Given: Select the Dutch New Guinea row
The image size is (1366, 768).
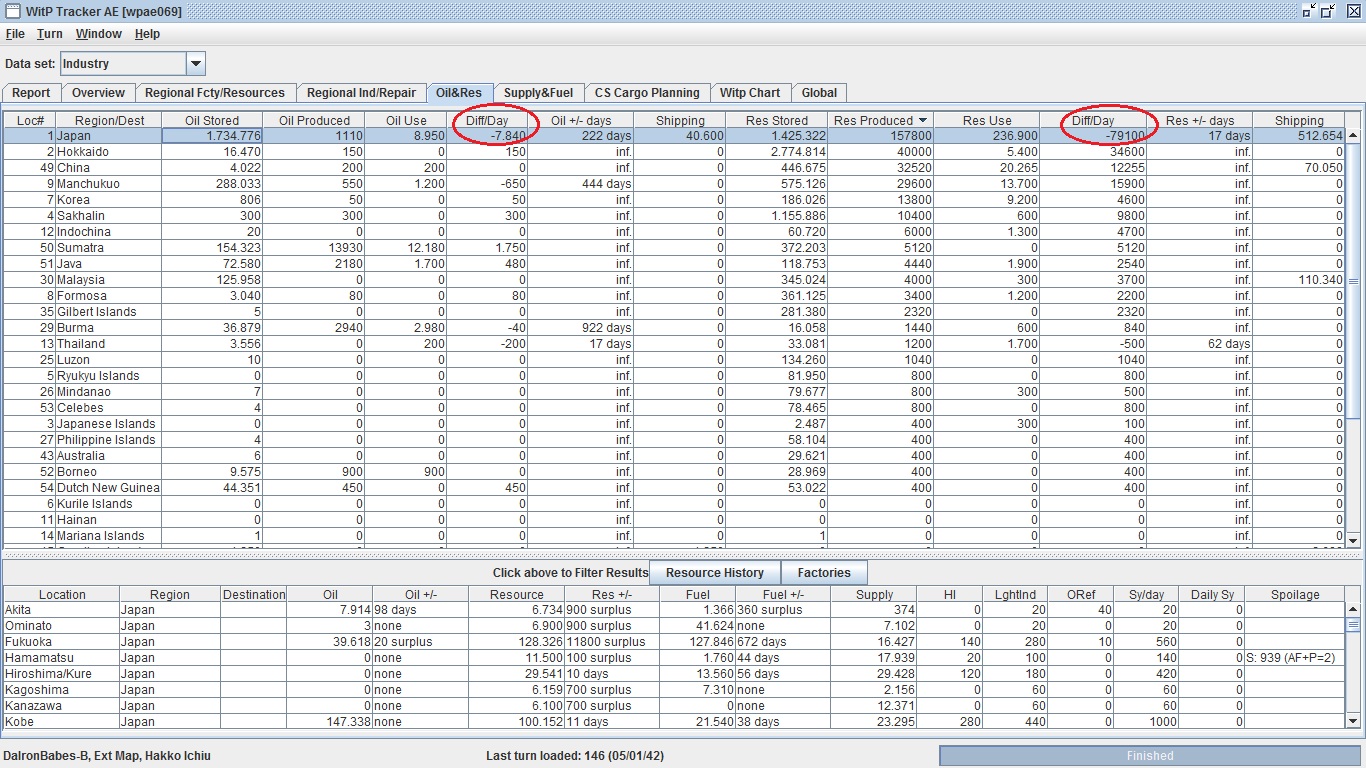Looking at the screenshot, I should [674, 488].
